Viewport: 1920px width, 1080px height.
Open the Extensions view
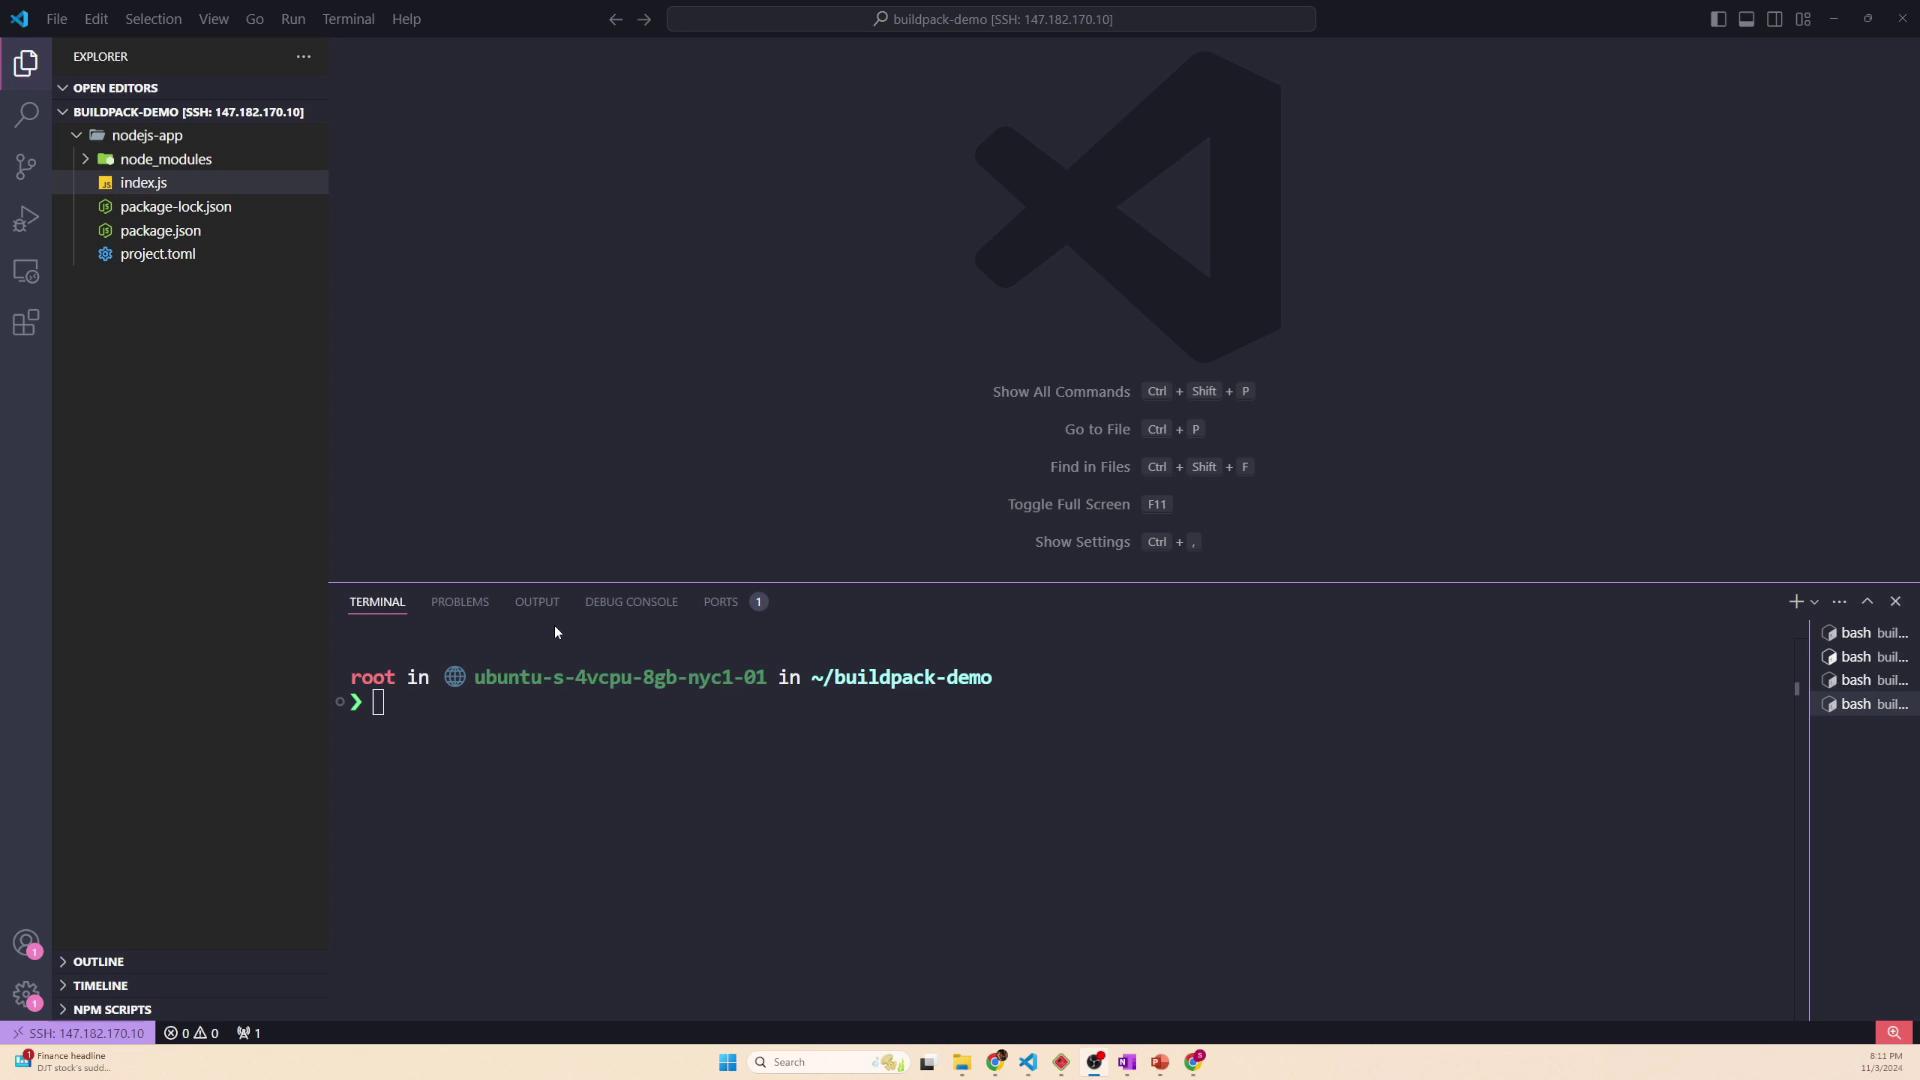pyautogui.click(x=26, y=323)
